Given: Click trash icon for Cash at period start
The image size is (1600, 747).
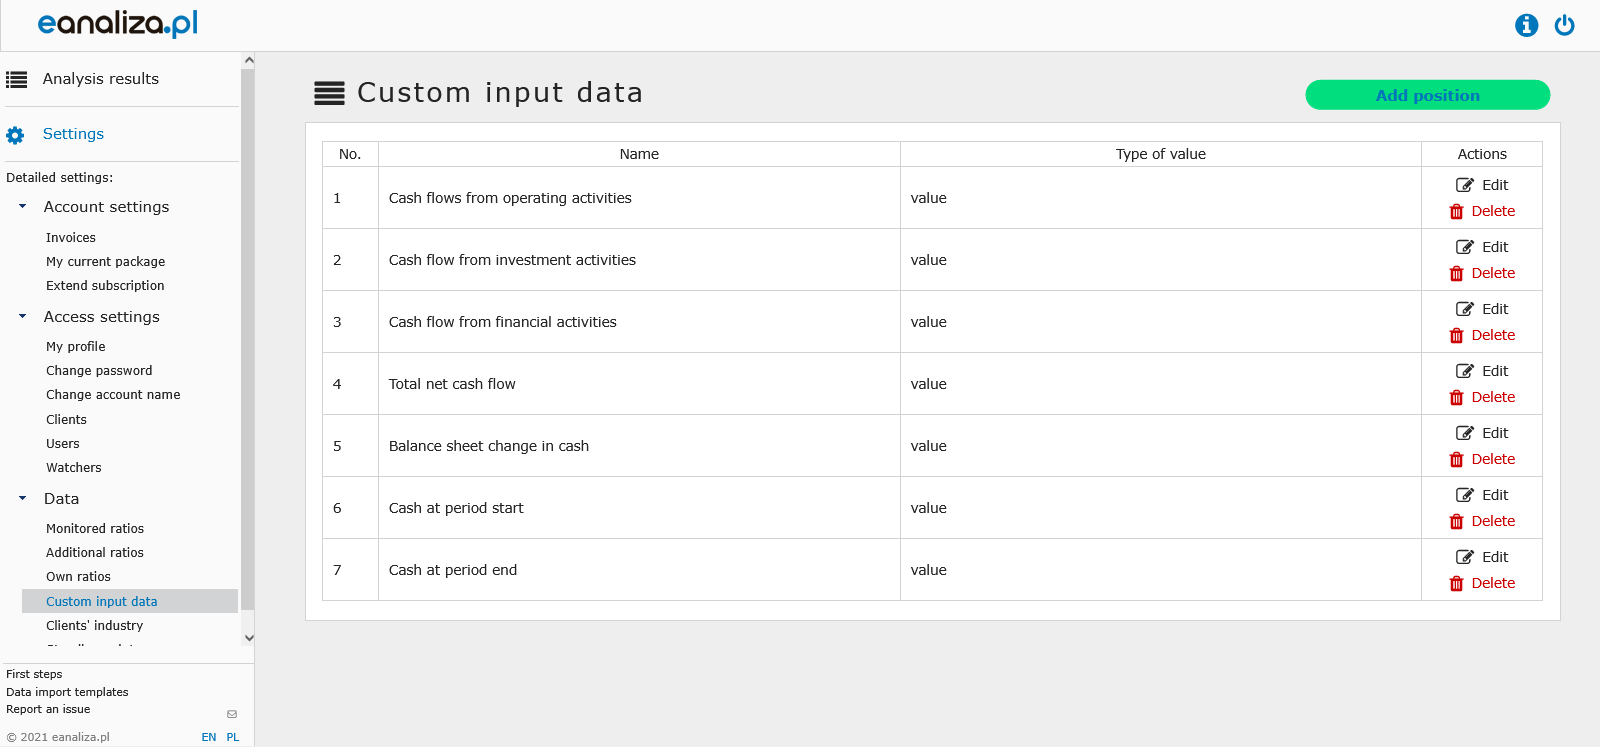Looking at the screenshot, I should coord(1457,522).
